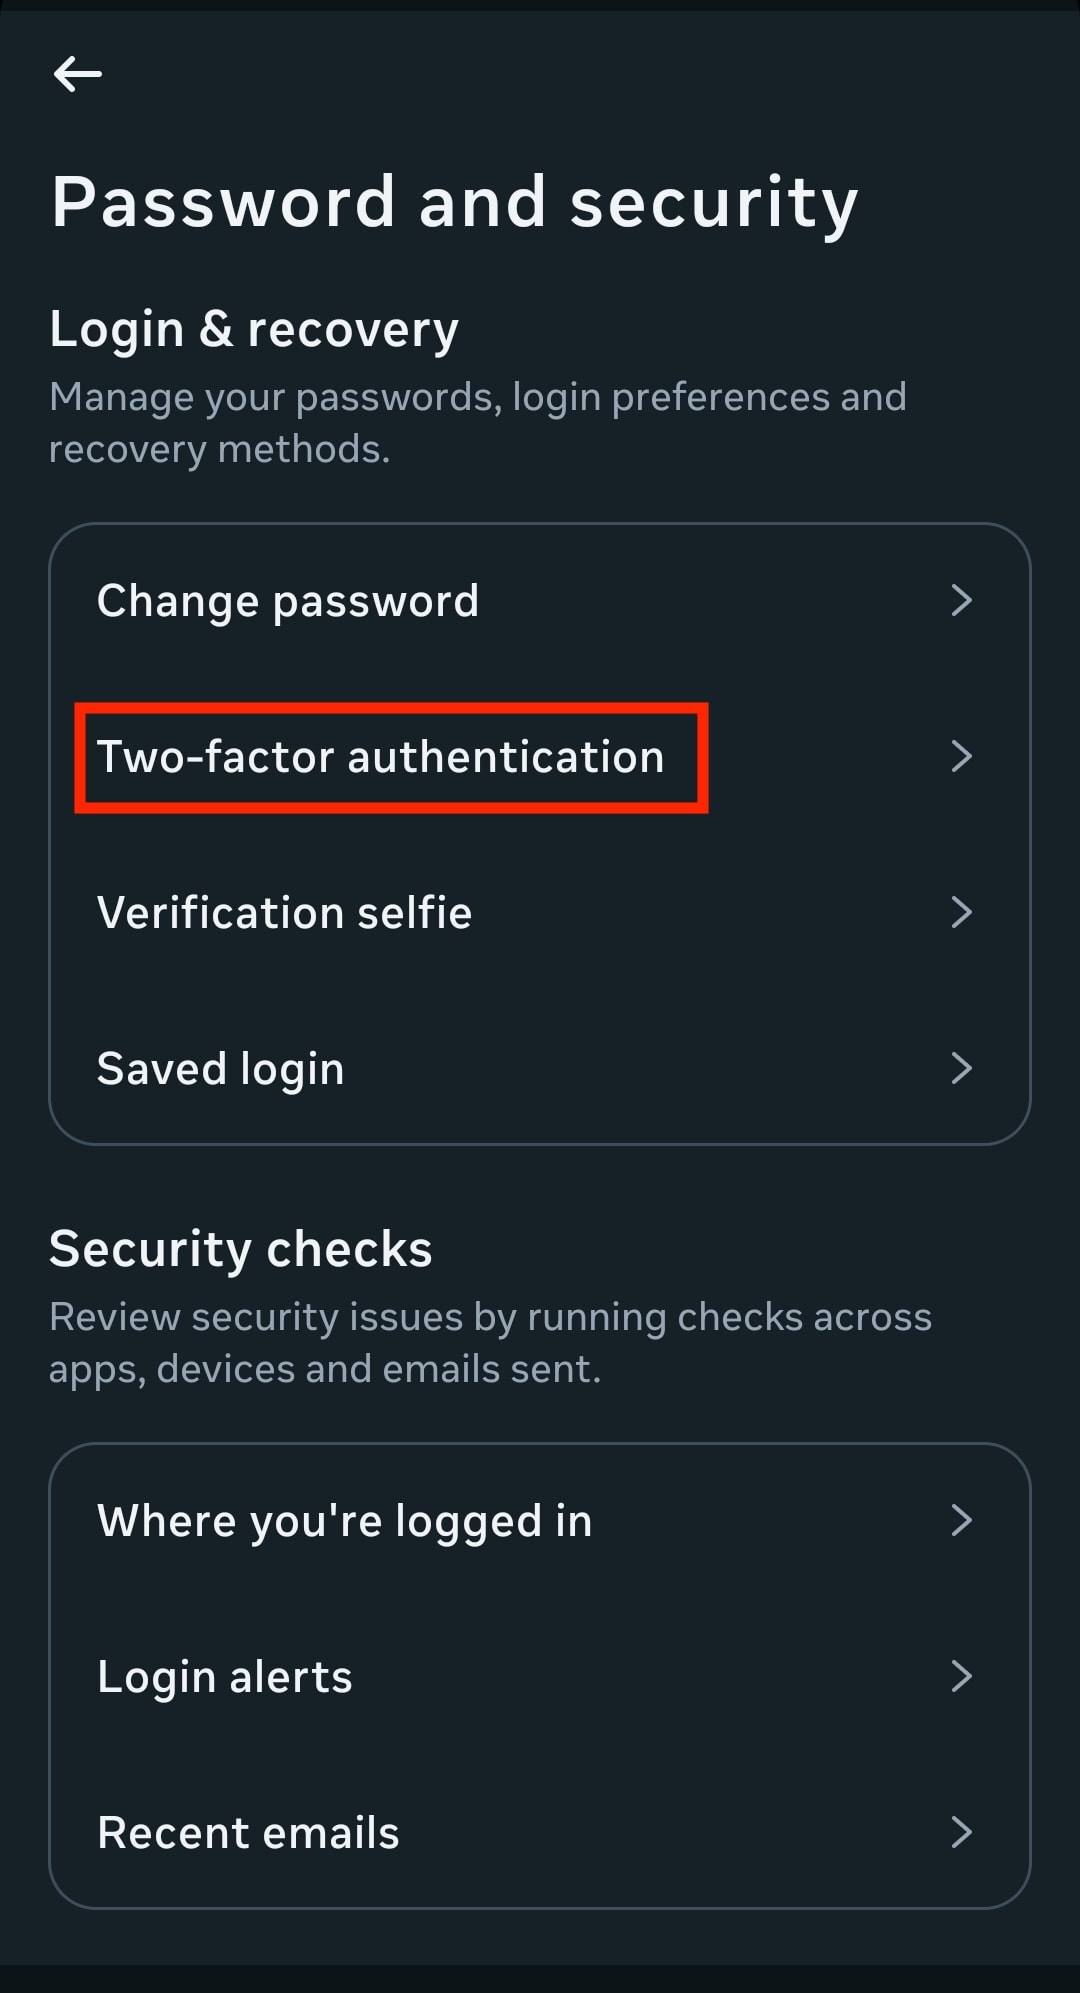Select the Security checks section heading
Viewport: 1080px width, 1993px height.
click(241, 1248)
